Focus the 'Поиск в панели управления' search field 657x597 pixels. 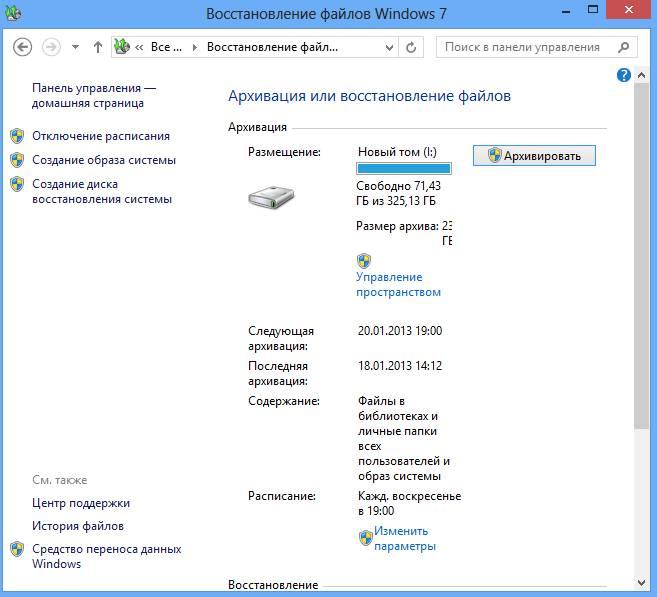(x=526, y=47)
